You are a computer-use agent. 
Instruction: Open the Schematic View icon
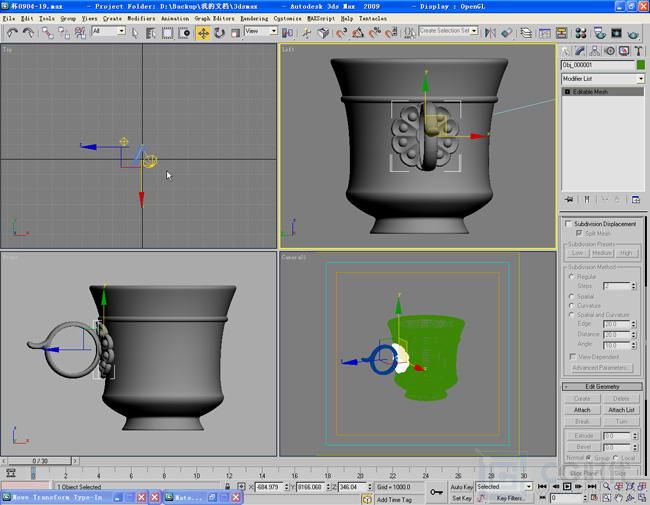point(561,33)
